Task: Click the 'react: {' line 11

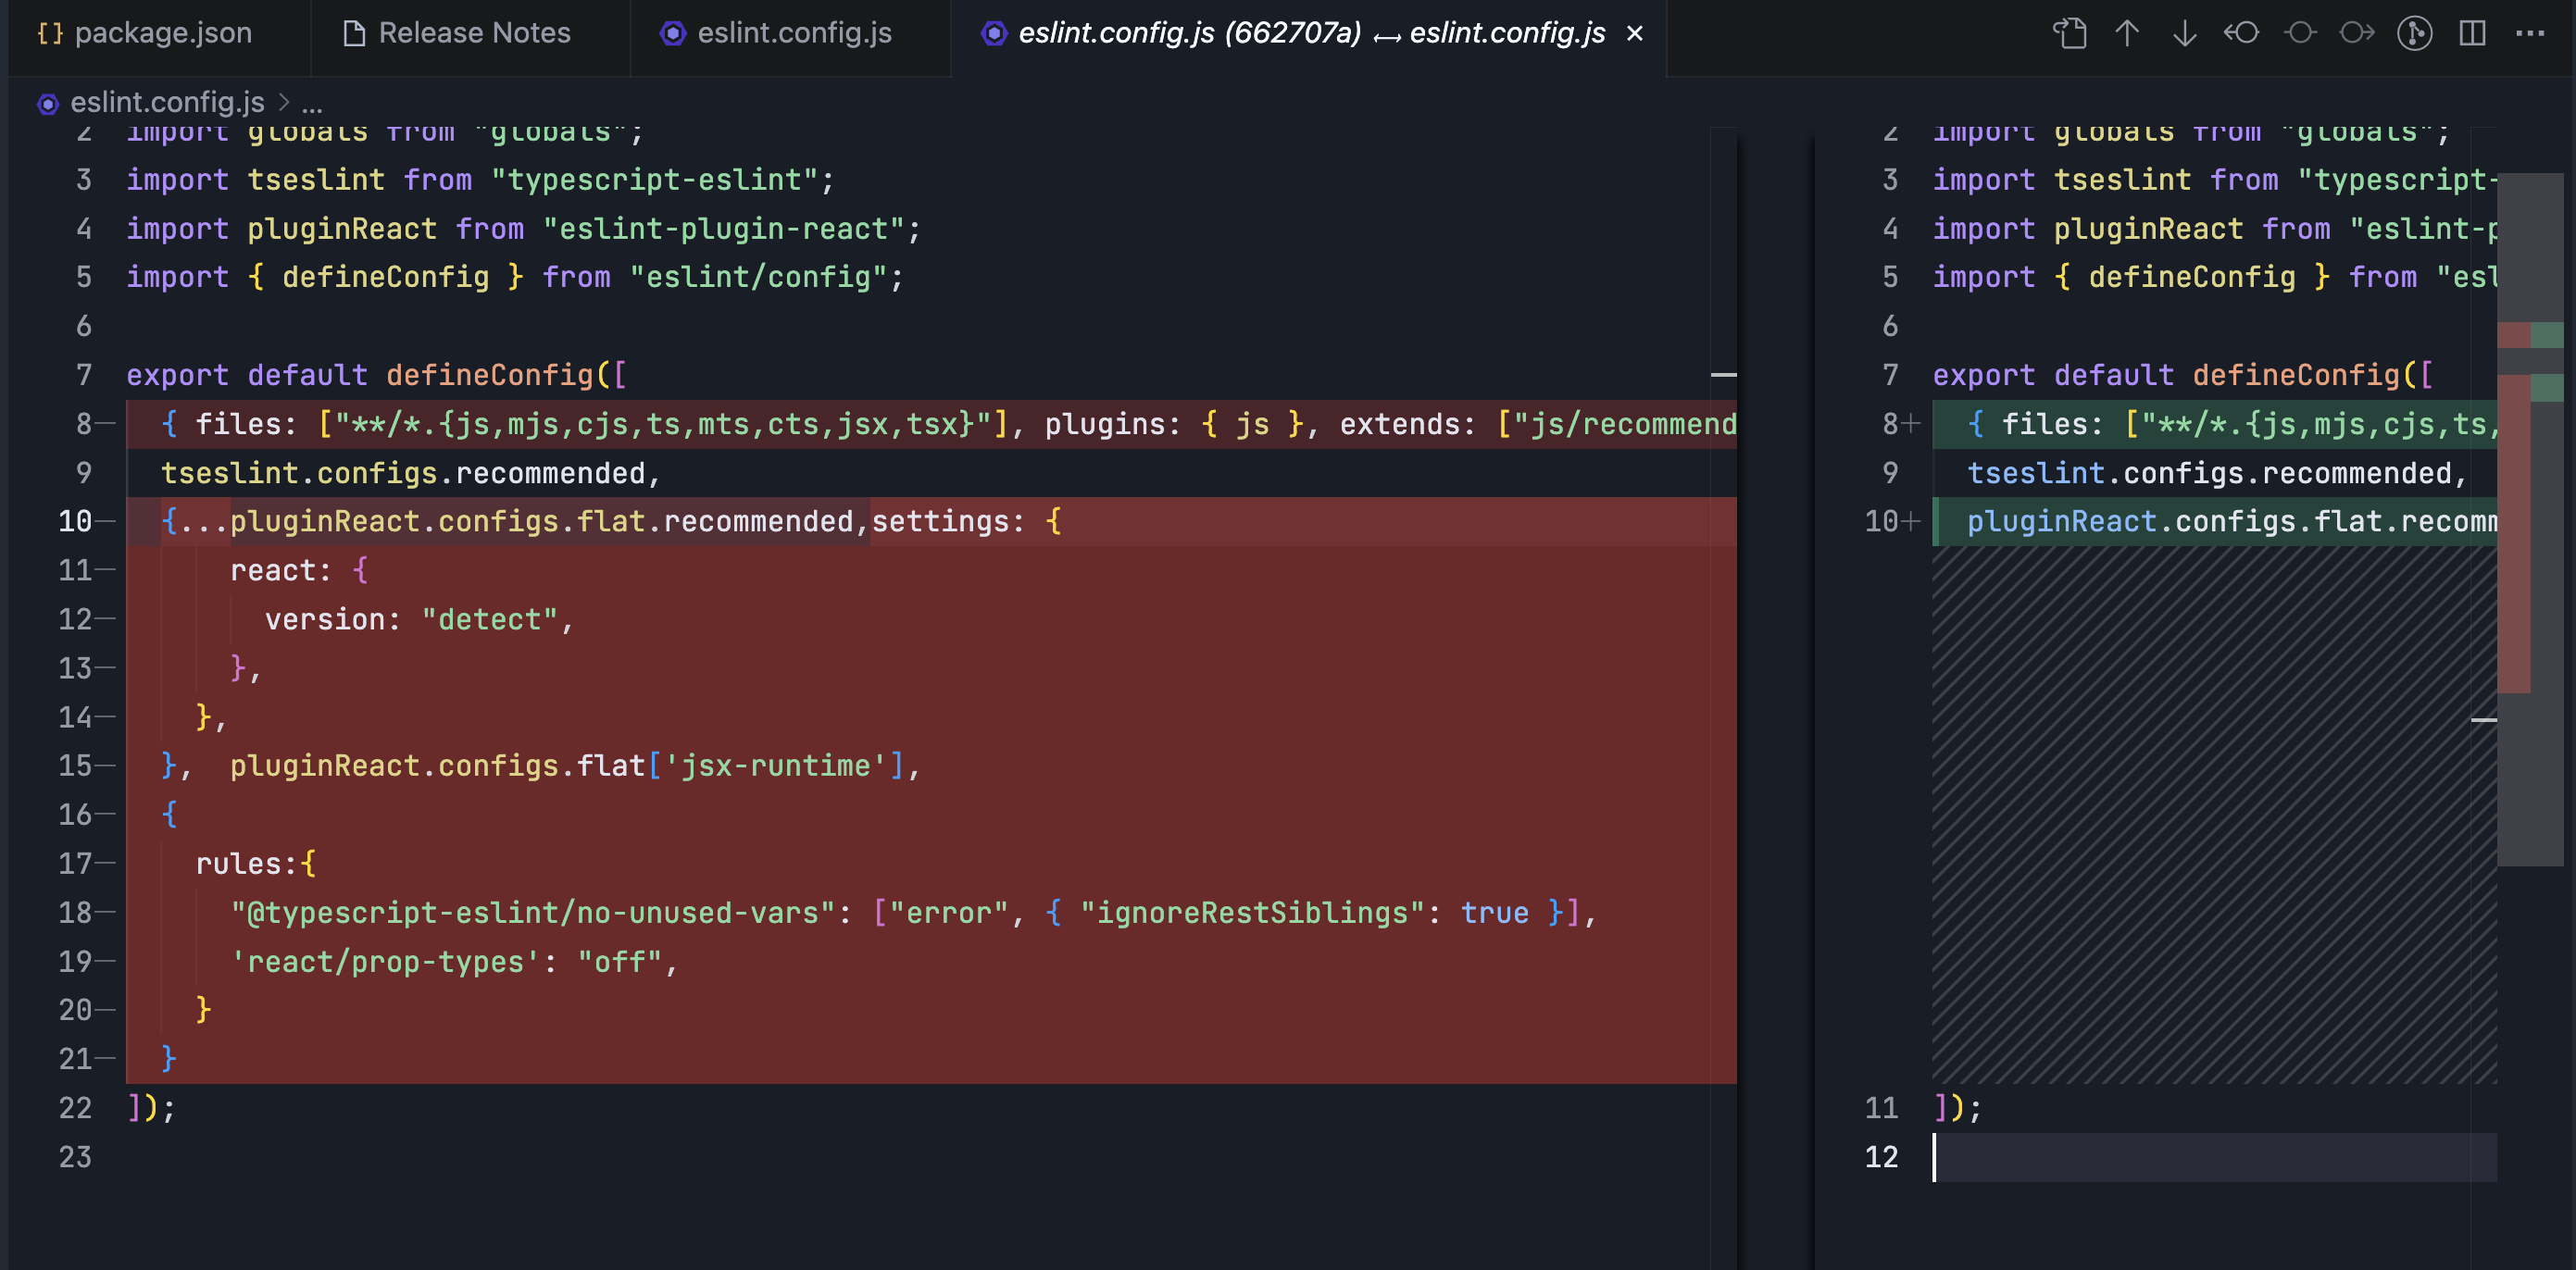Action: coord(299,570)
